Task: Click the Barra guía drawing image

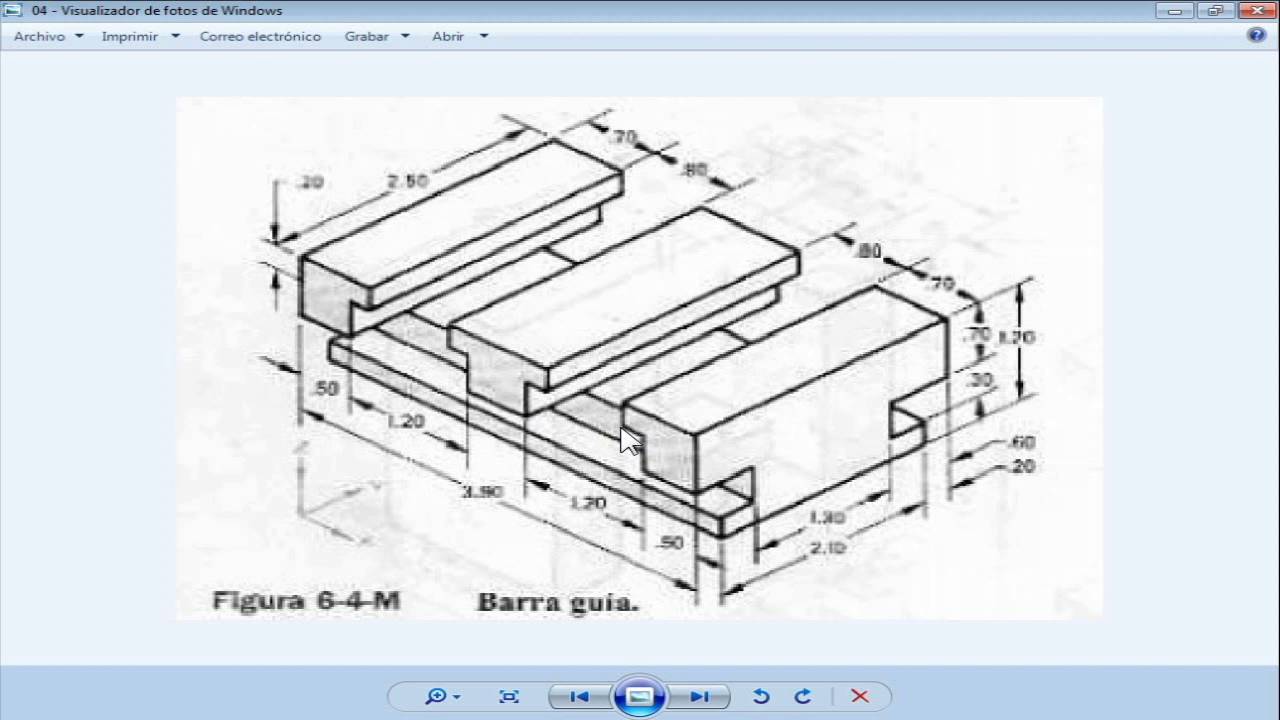Action: tap(640, 358)
